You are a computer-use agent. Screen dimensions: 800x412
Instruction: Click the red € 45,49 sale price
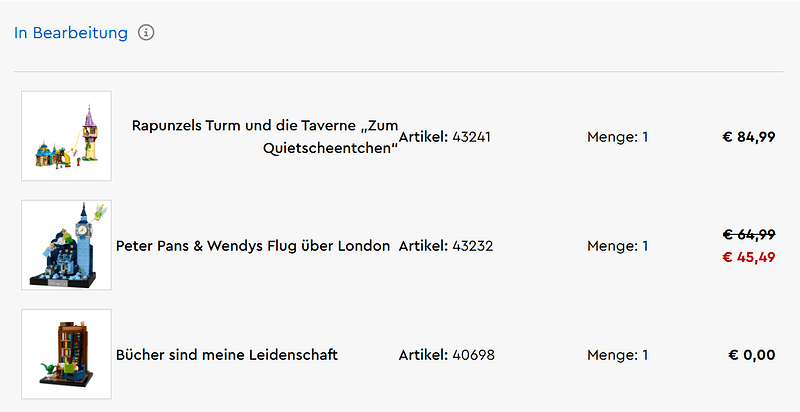tap(749, 257)
